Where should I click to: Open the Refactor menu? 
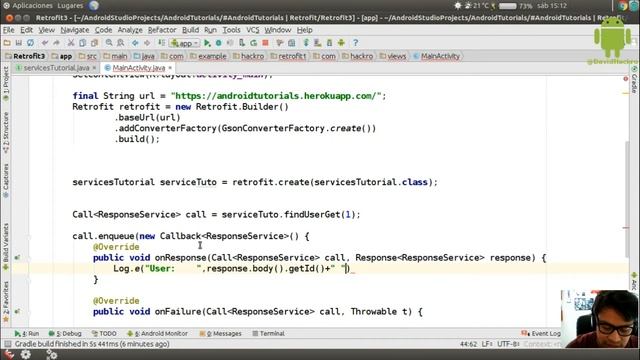point(162,30)
